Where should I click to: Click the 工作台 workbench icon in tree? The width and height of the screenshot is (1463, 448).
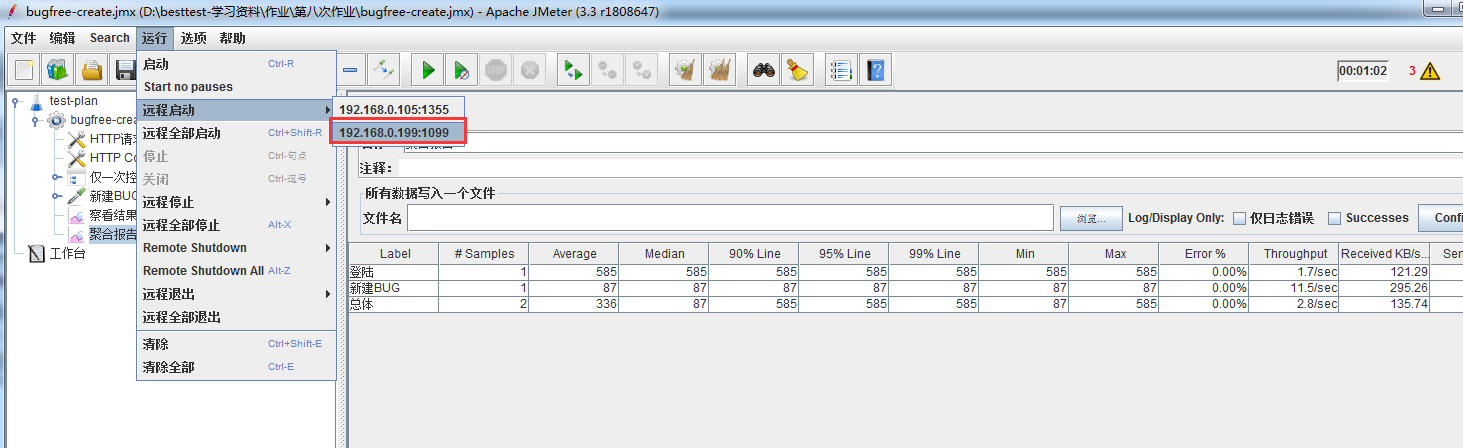[37, 253]
